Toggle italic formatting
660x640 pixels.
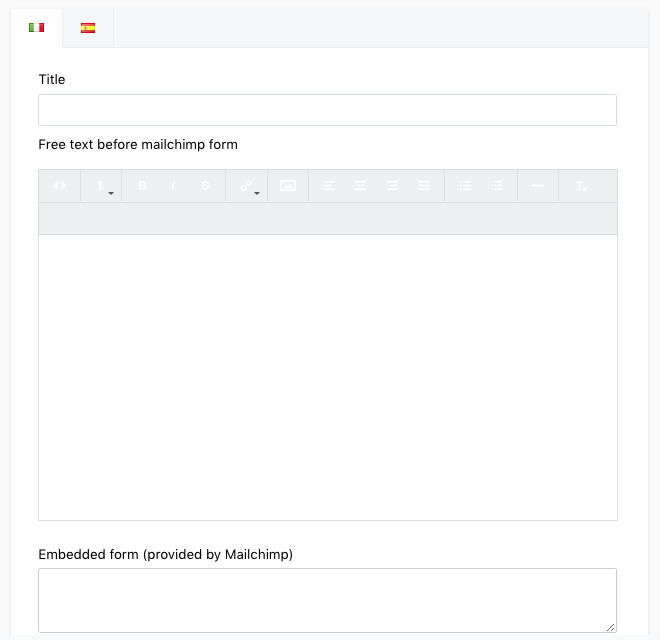click(x=173, y=186)
